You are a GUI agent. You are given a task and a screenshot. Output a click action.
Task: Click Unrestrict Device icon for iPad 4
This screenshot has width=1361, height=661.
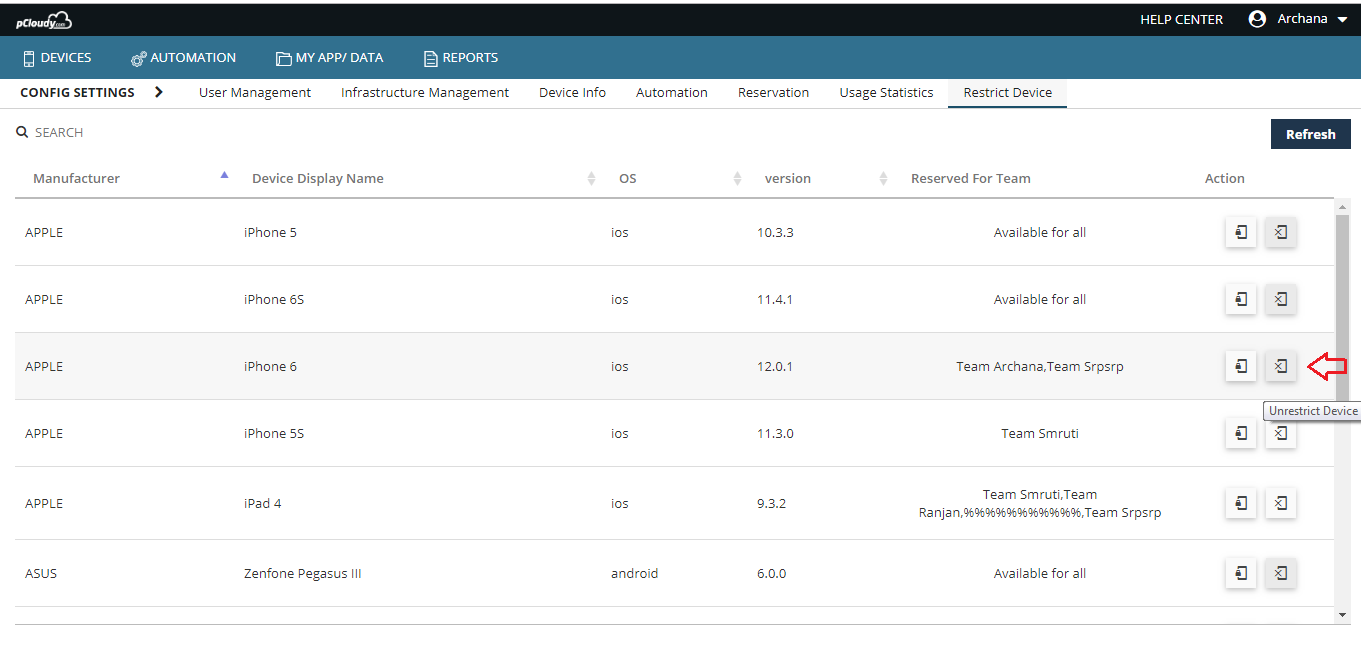1281,503
